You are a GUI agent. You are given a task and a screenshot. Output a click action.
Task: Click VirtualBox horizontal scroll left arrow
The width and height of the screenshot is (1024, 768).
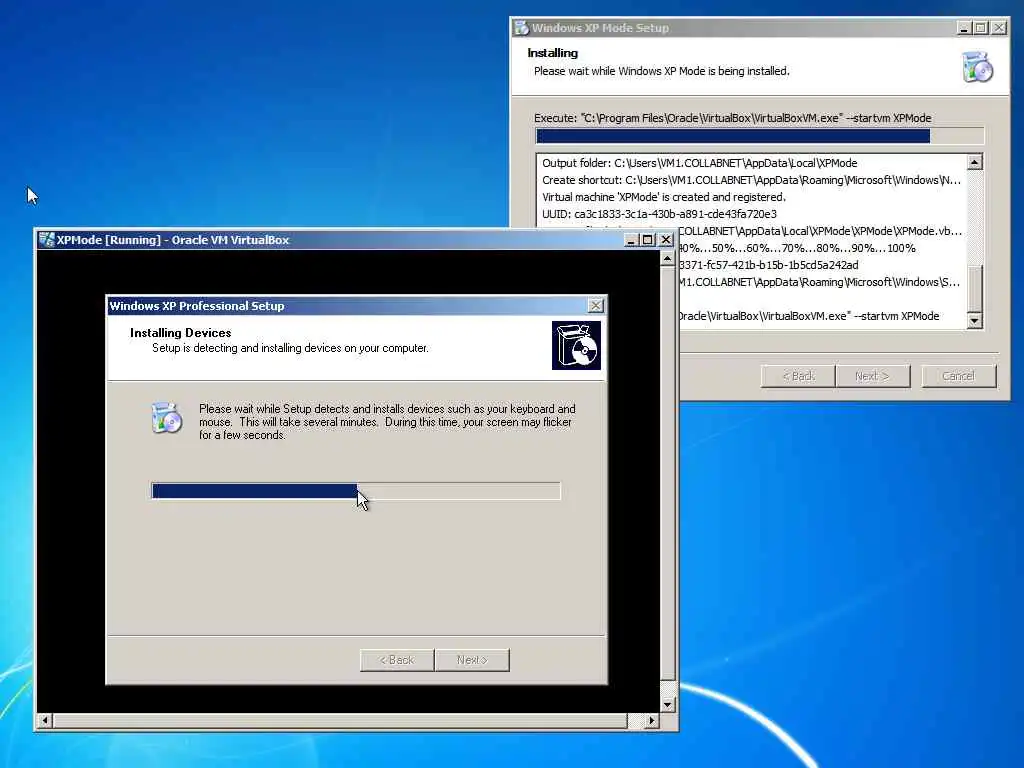44,720
